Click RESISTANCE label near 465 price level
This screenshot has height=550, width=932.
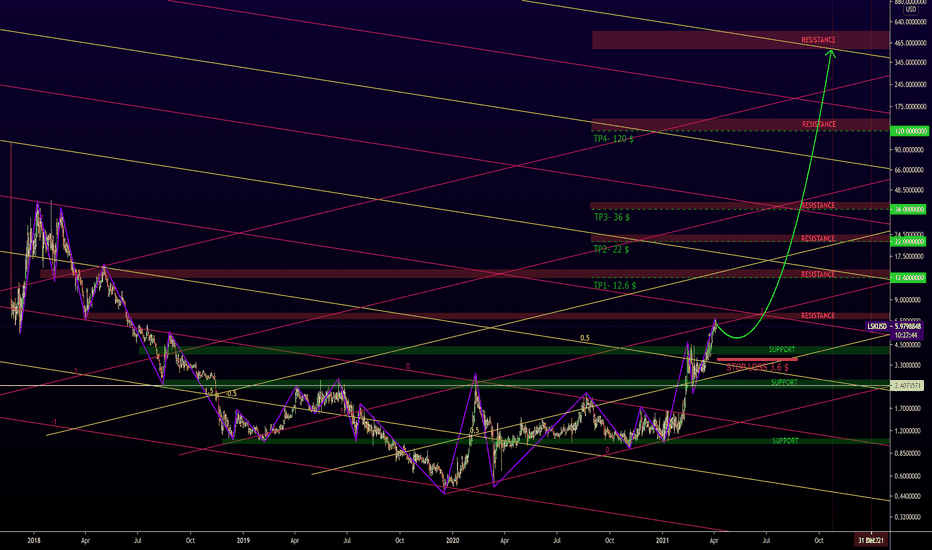point(818,40)
